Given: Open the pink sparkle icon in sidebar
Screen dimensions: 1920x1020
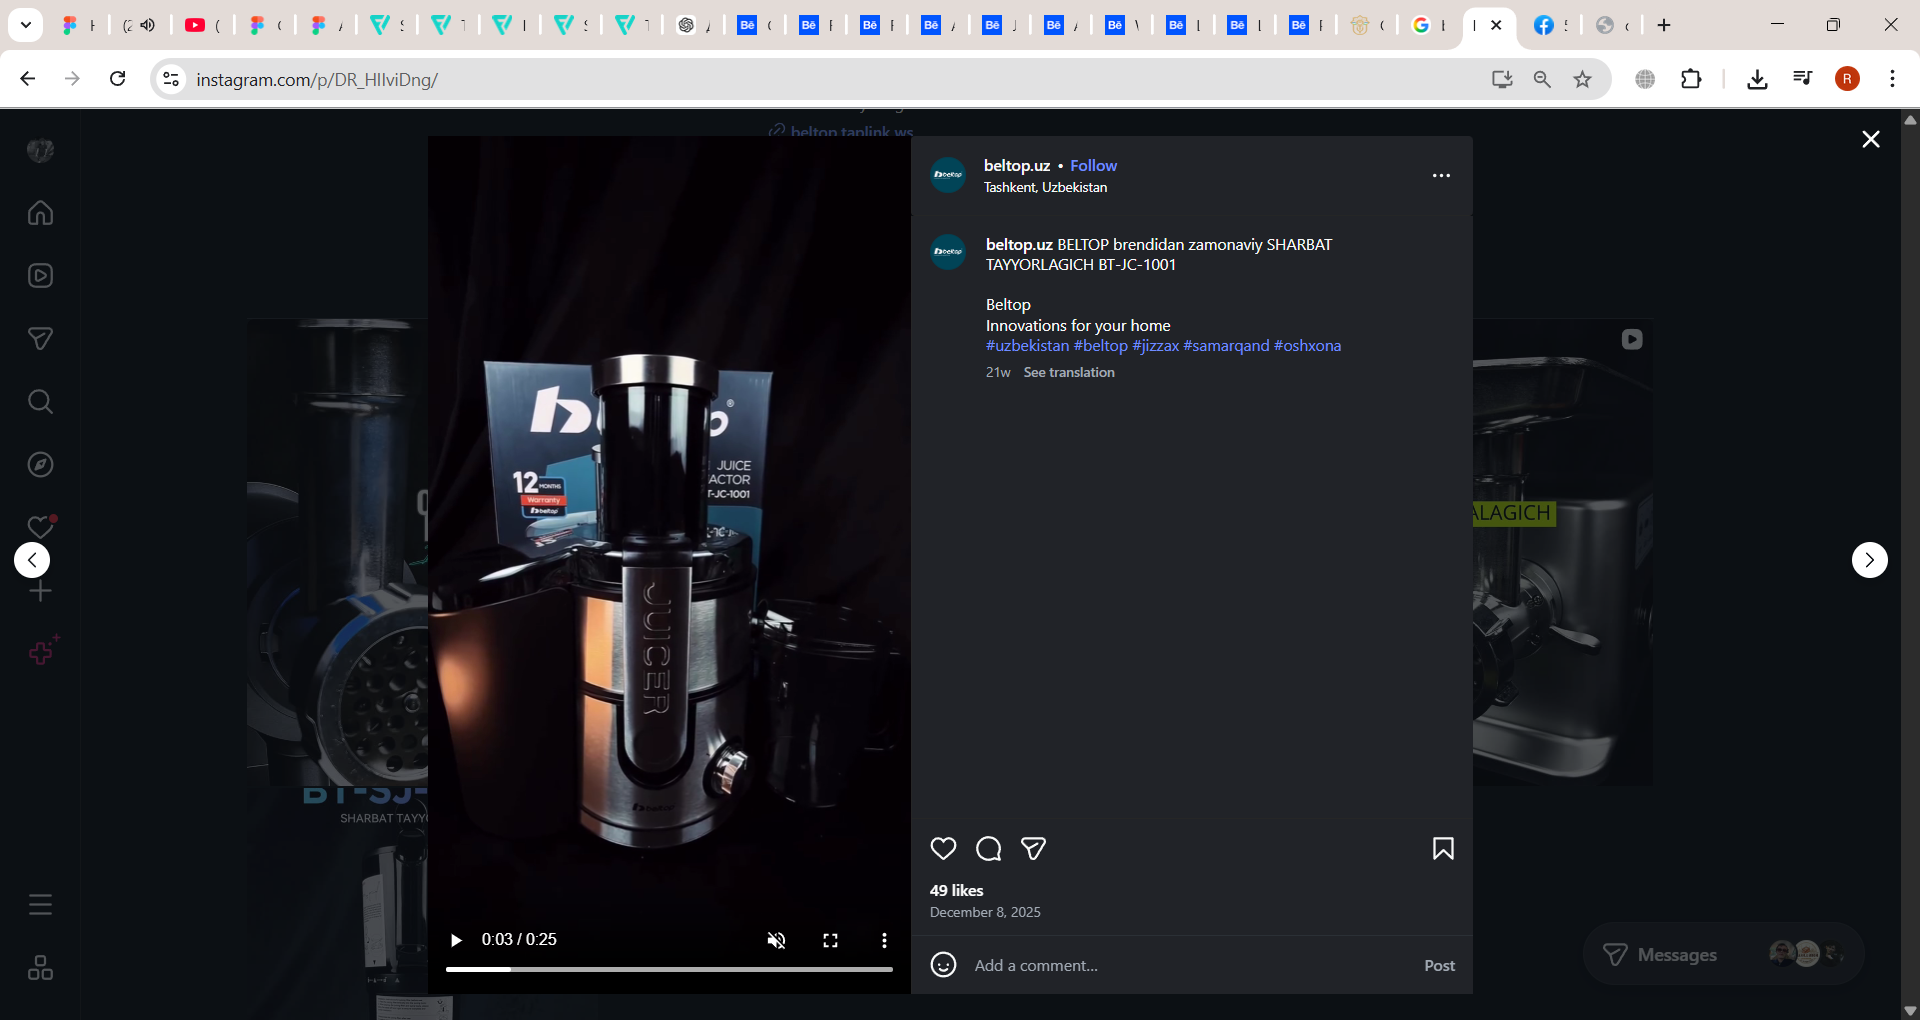Looking at the screenshot, I should [43, 651].
